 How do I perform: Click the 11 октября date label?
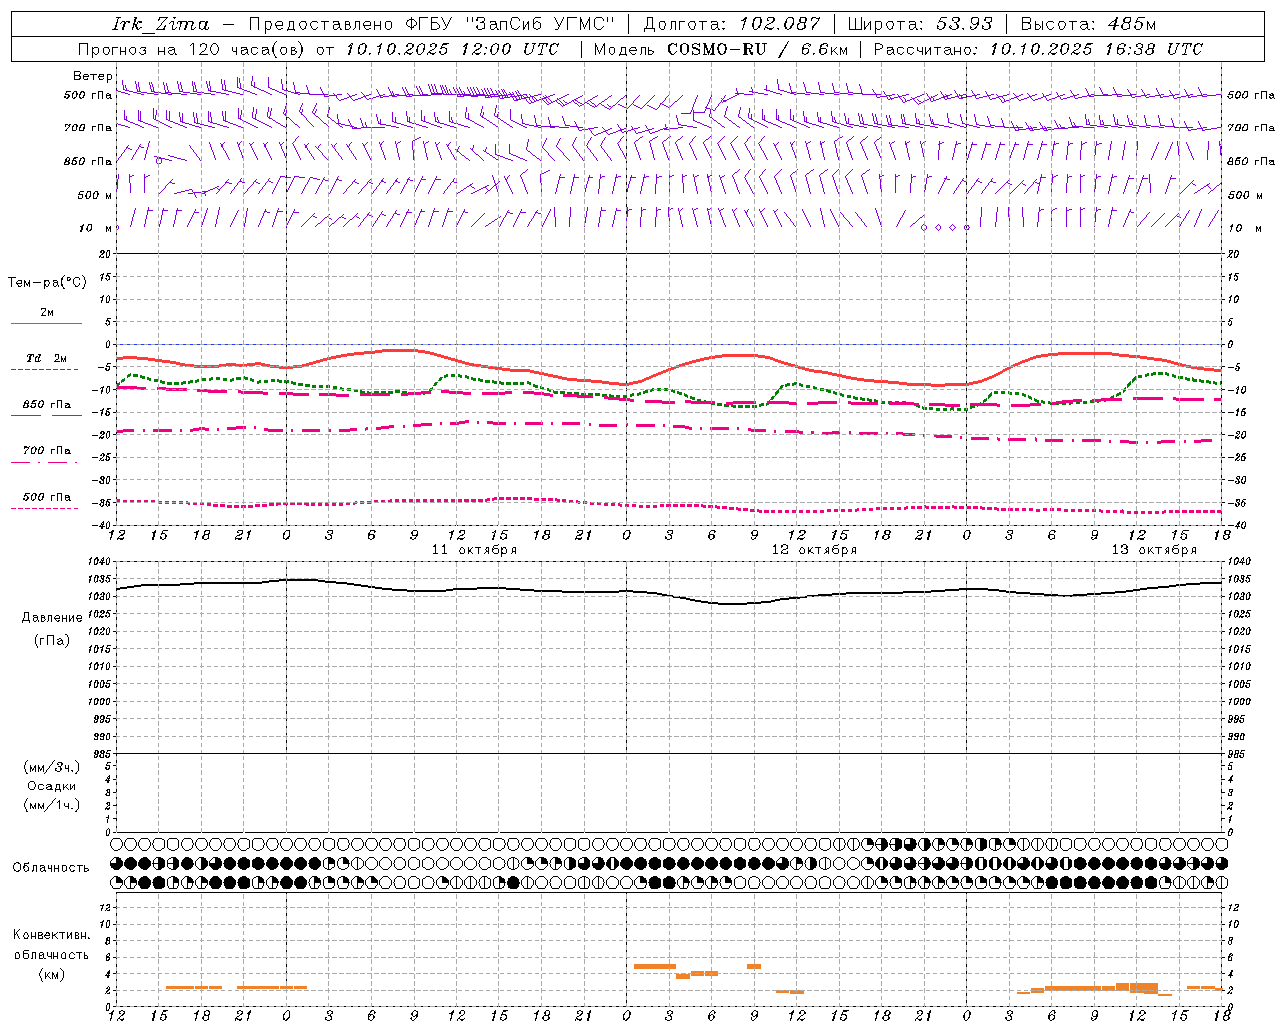coord(474,550)
